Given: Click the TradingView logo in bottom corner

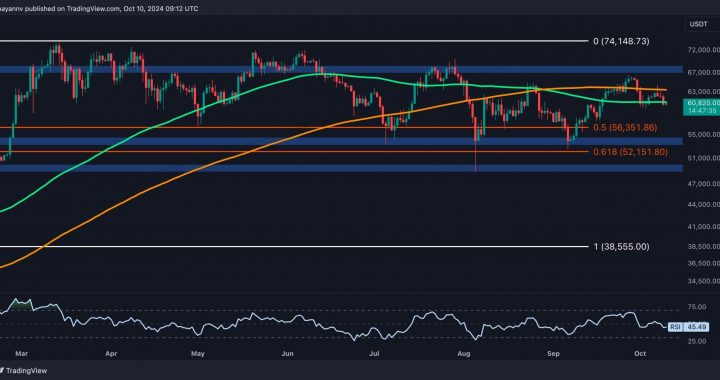Looking at the screenshot, I should [23, 370].
